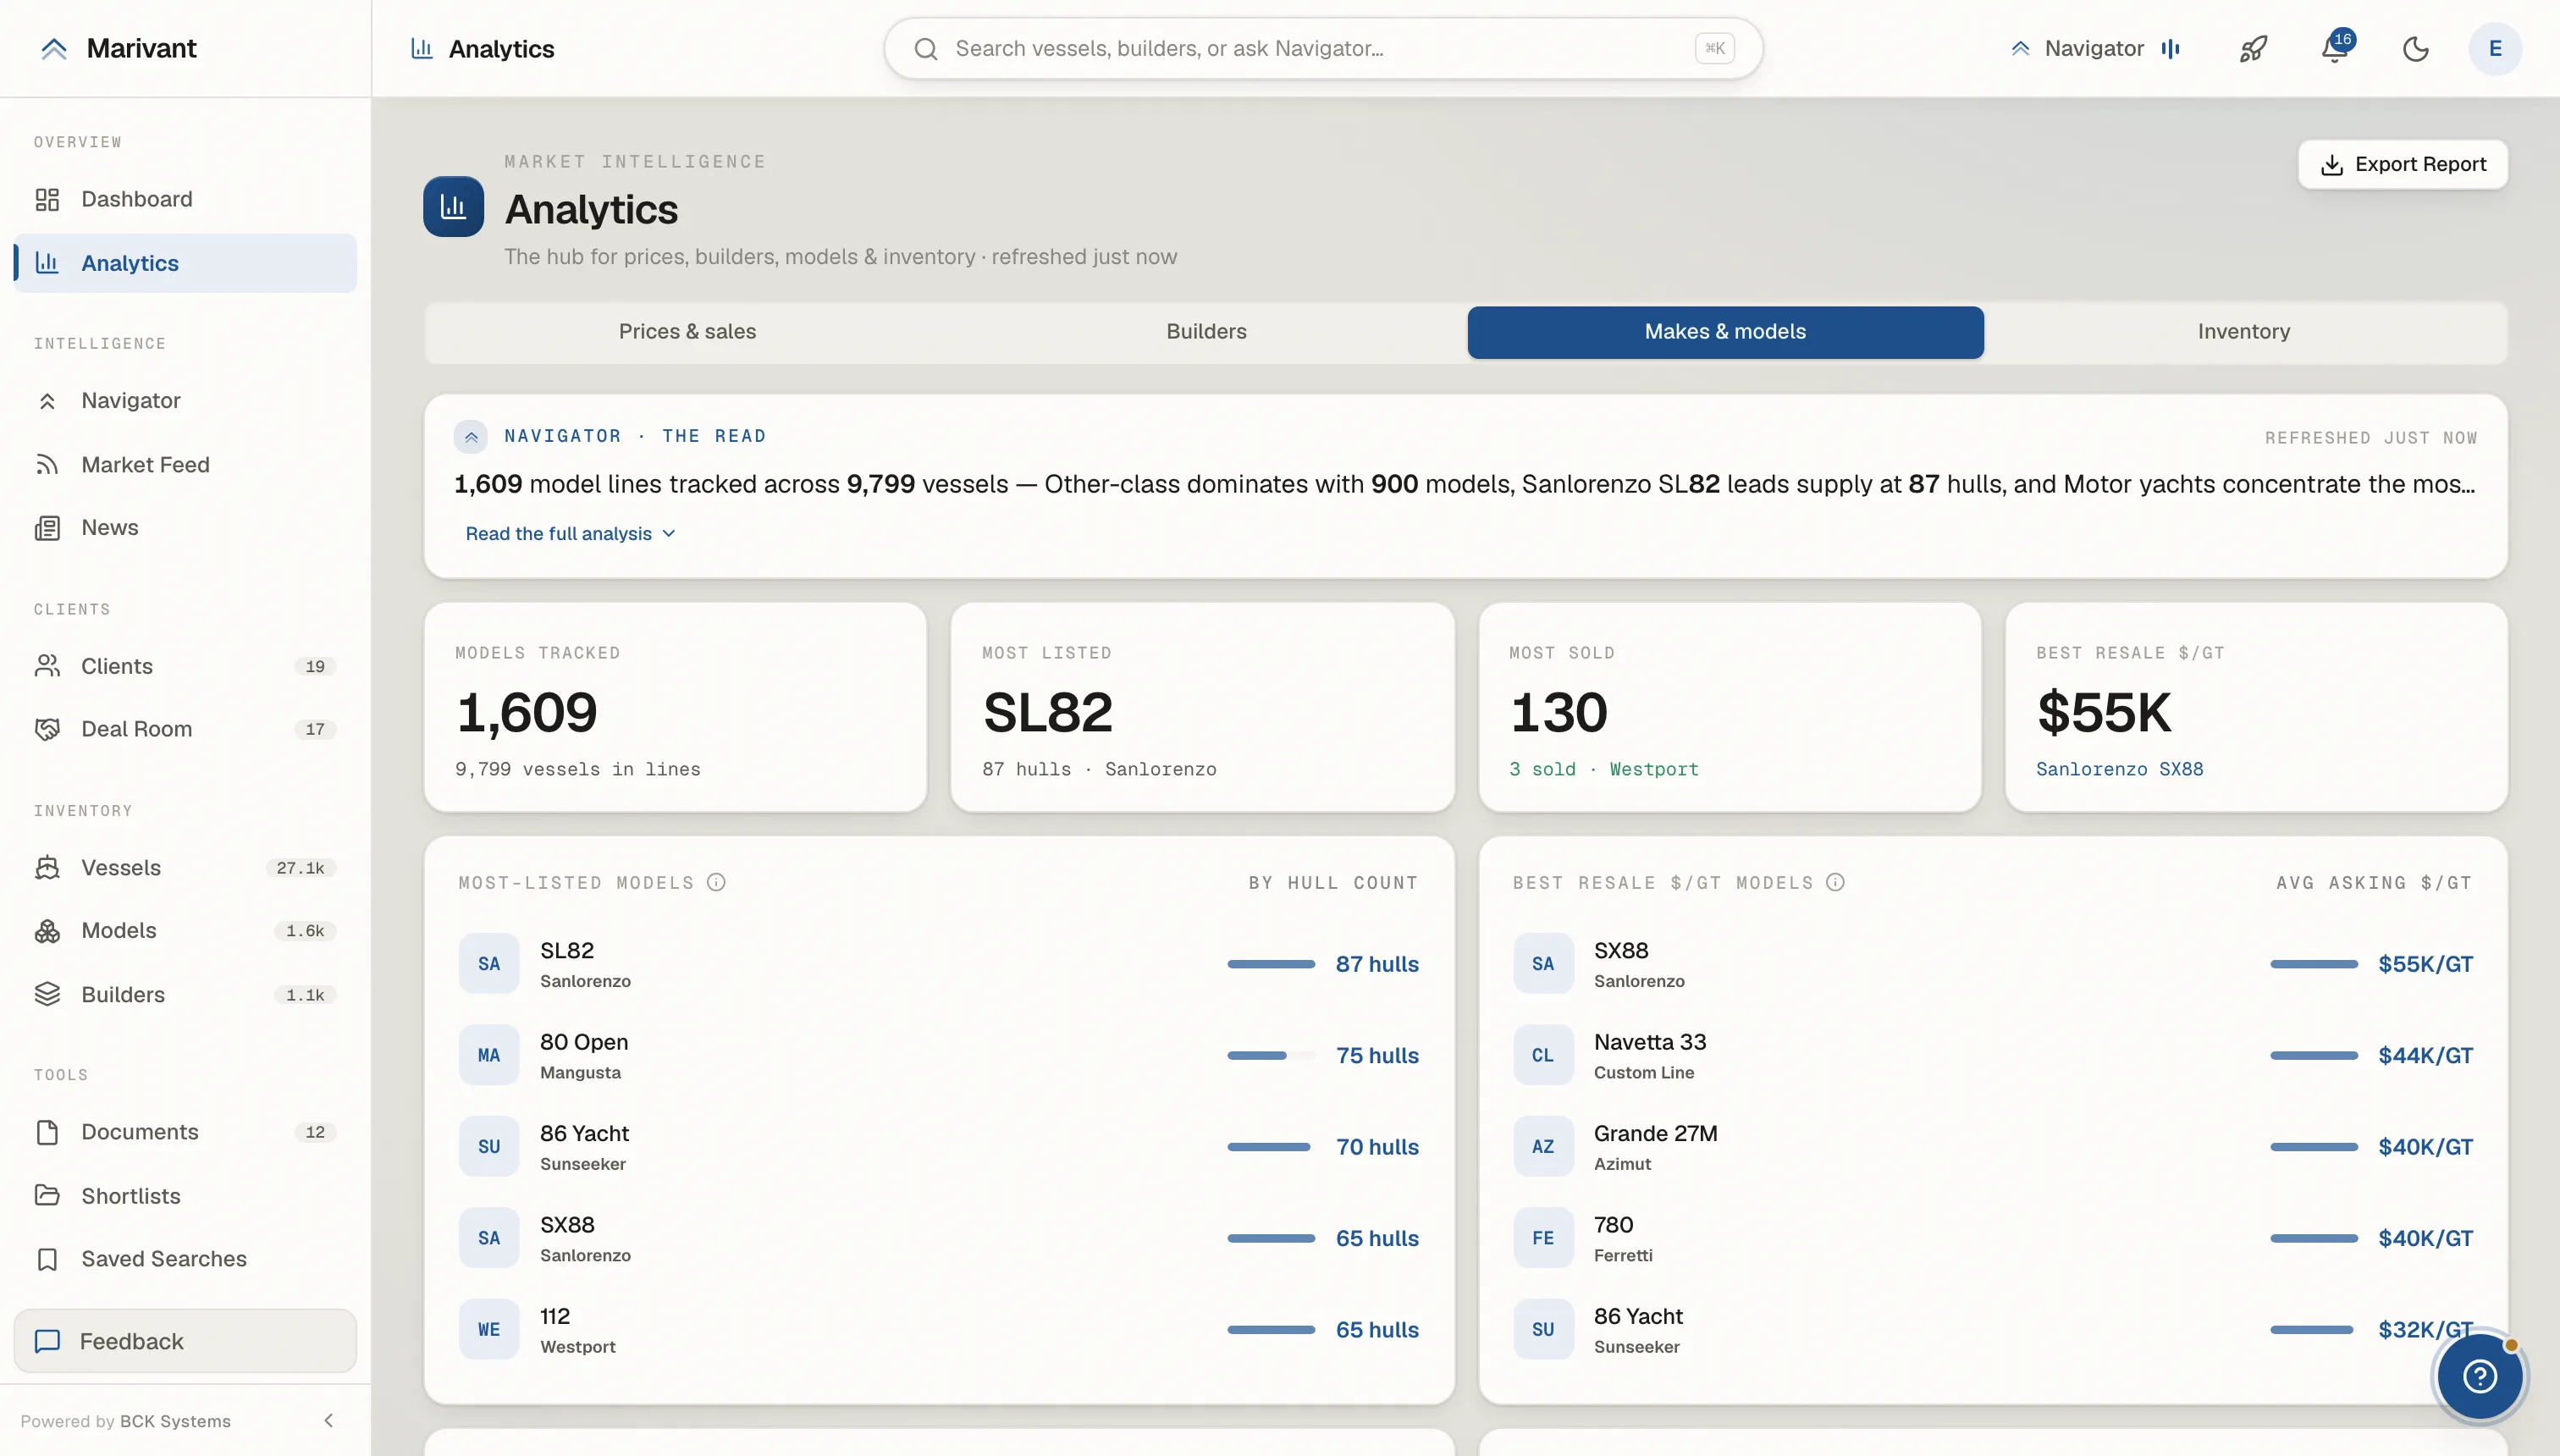
Task: Click SX88 $55K/GT bar
Action: 2314,964
